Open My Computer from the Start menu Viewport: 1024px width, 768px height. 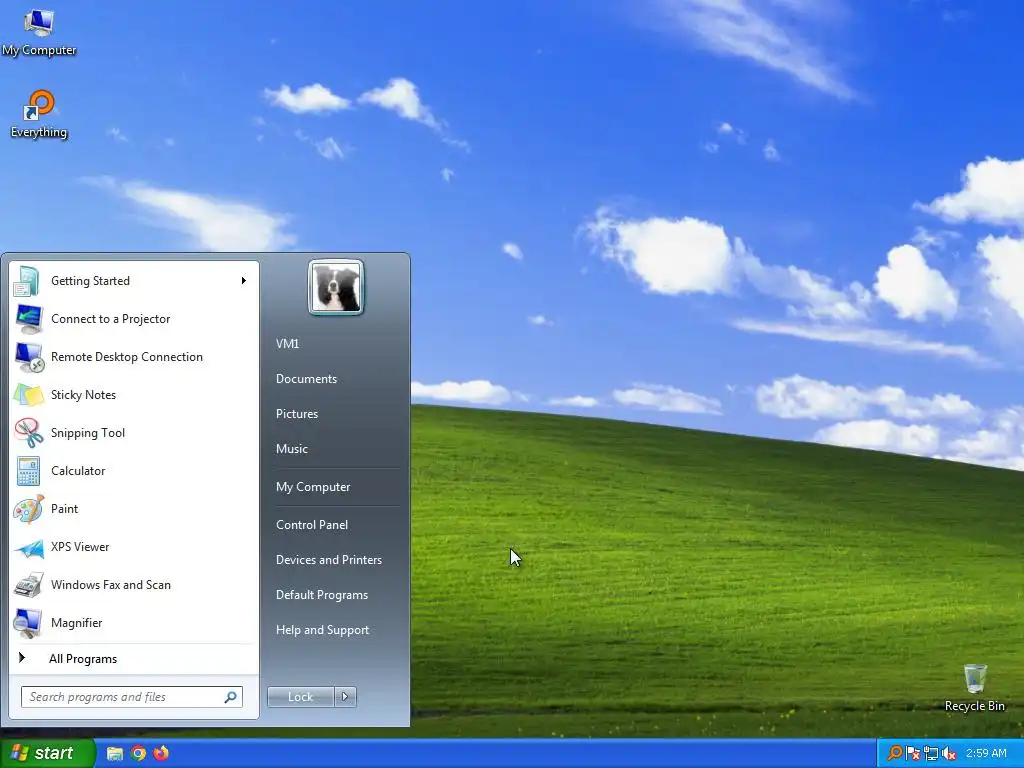tap(313, 487)
